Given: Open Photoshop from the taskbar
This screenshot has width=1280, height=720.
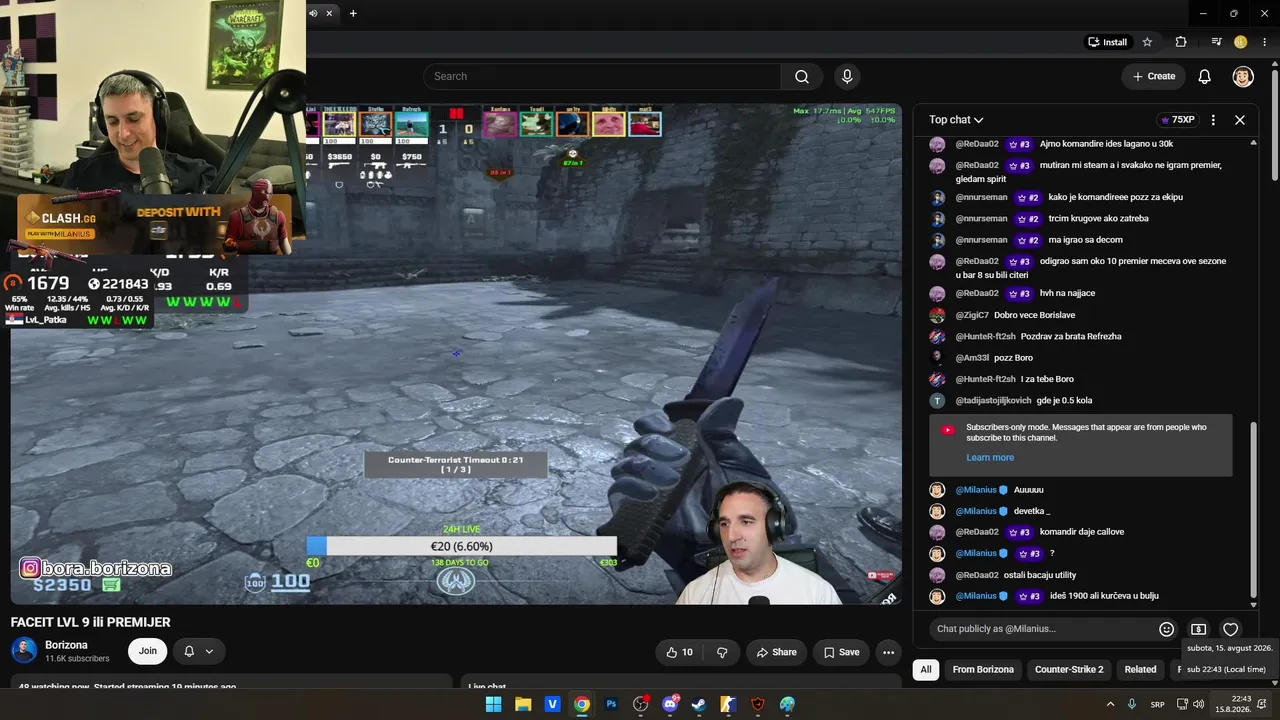Looking at the screenshot, I should pyautogui.click(x=611, y=704).
